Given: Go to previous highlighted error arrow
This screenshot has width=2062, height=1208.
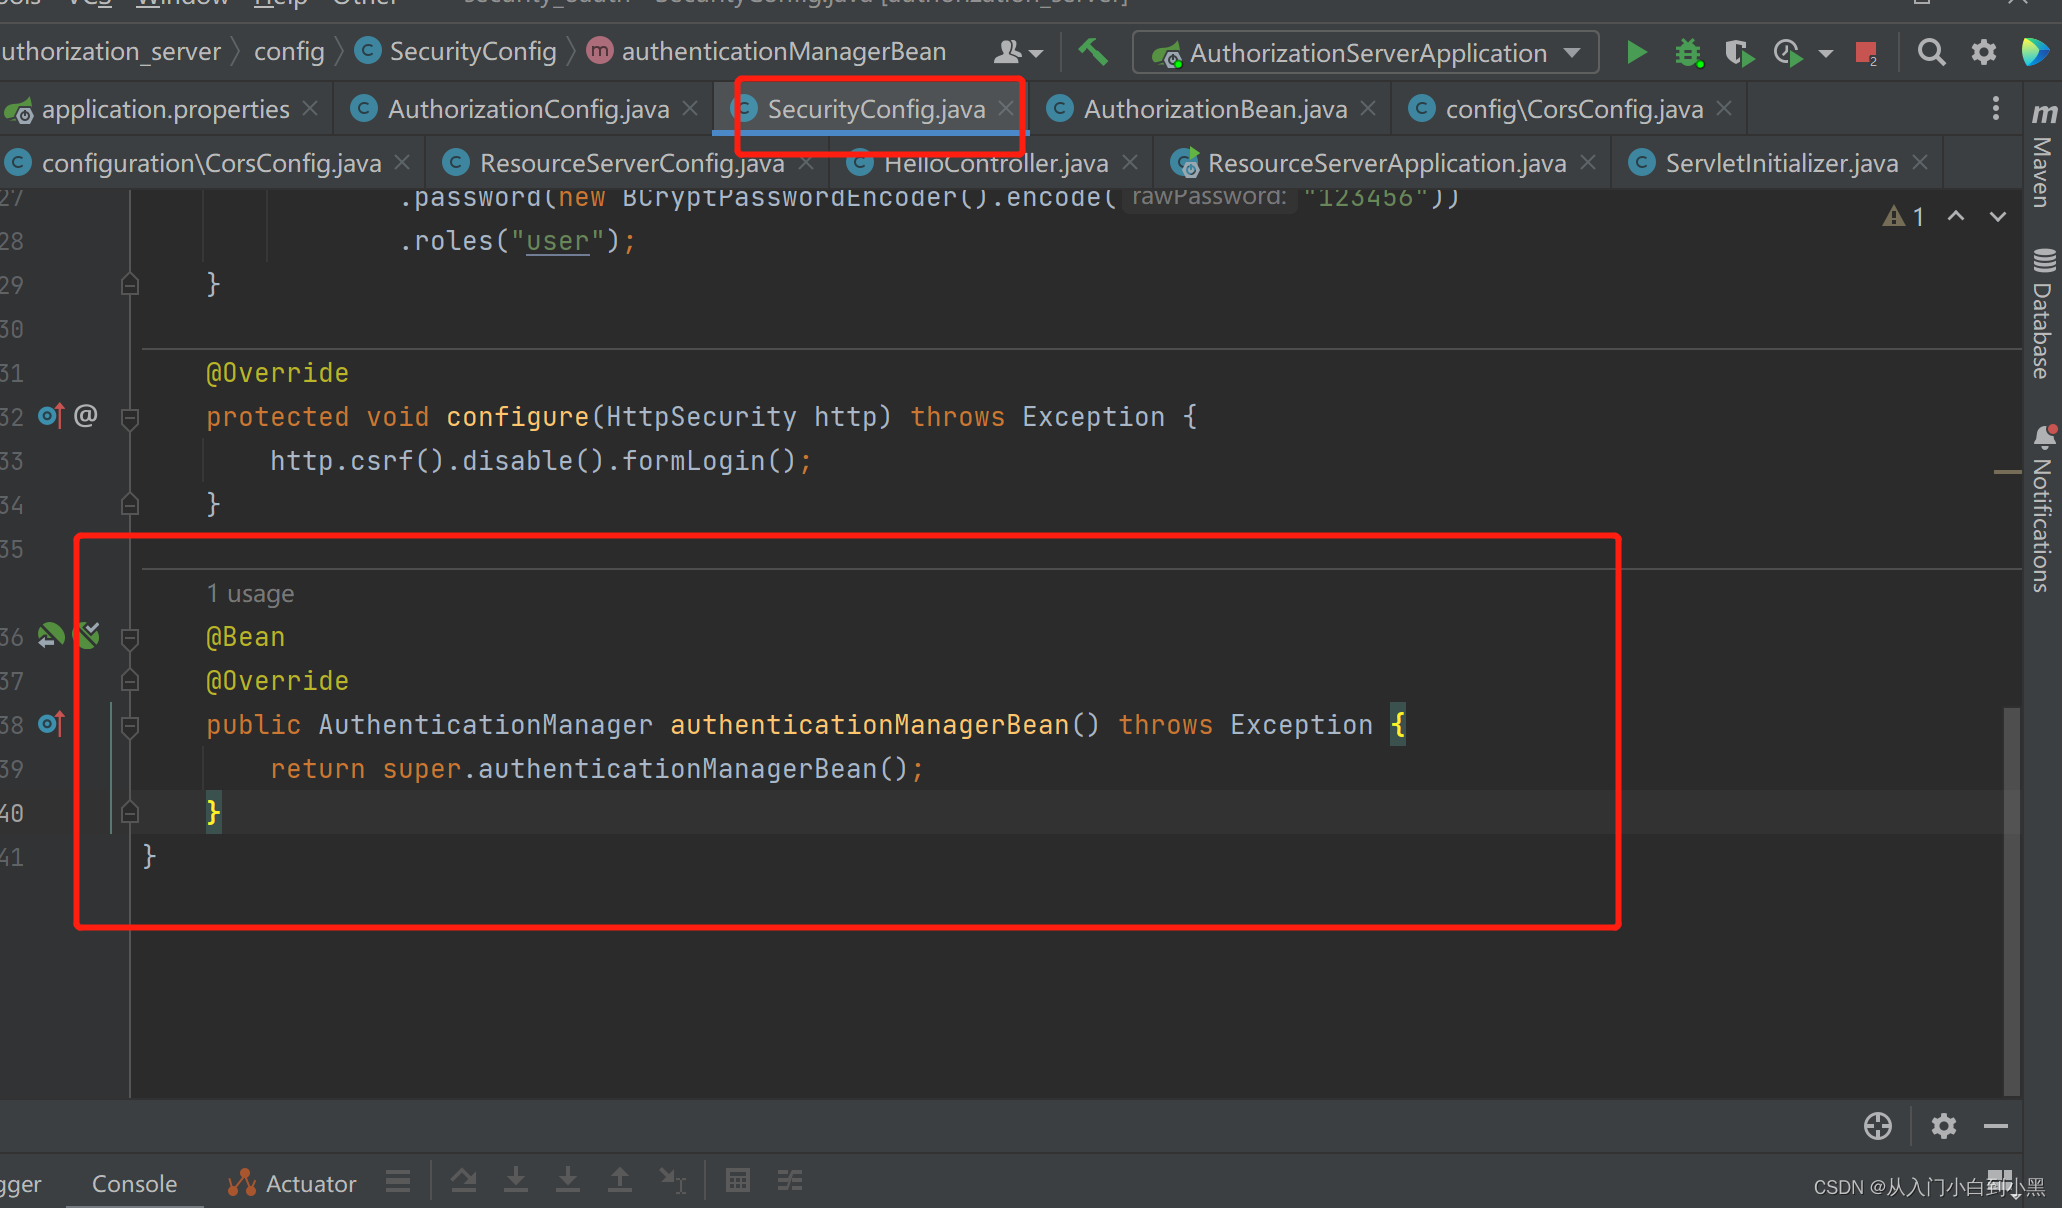Looking at the screenshot, I should 1956,216.
